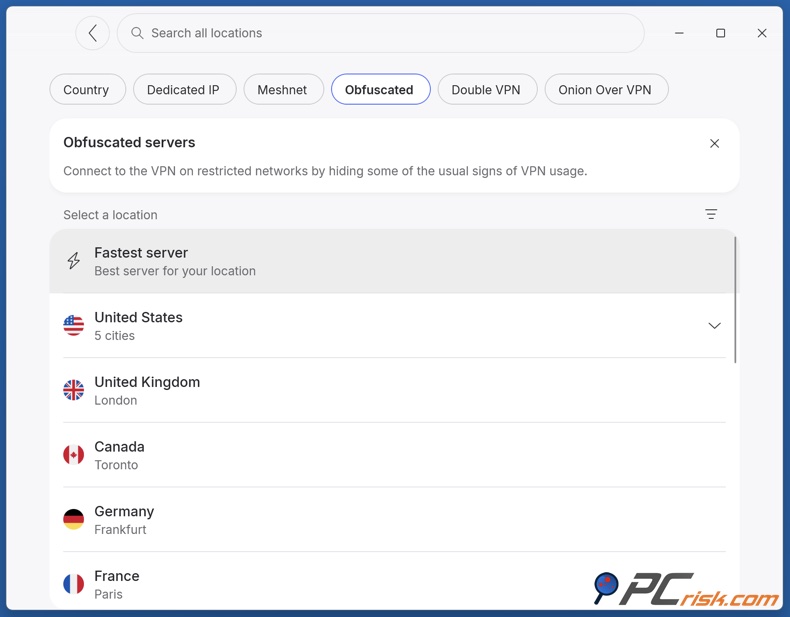Select United States location row
The image size is (790, 617).
click(392, 326)
